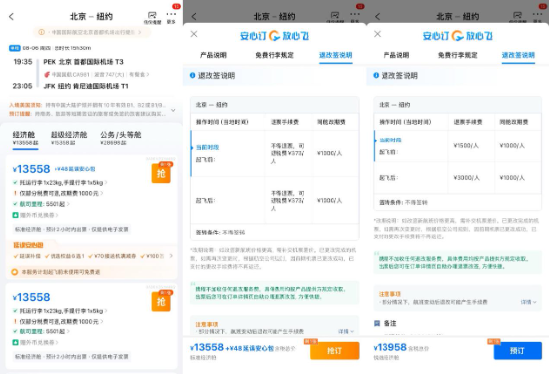Open 航司里程 5501起 in the first fare card
This screenshot has width=550, height=375.
(41, 204)
